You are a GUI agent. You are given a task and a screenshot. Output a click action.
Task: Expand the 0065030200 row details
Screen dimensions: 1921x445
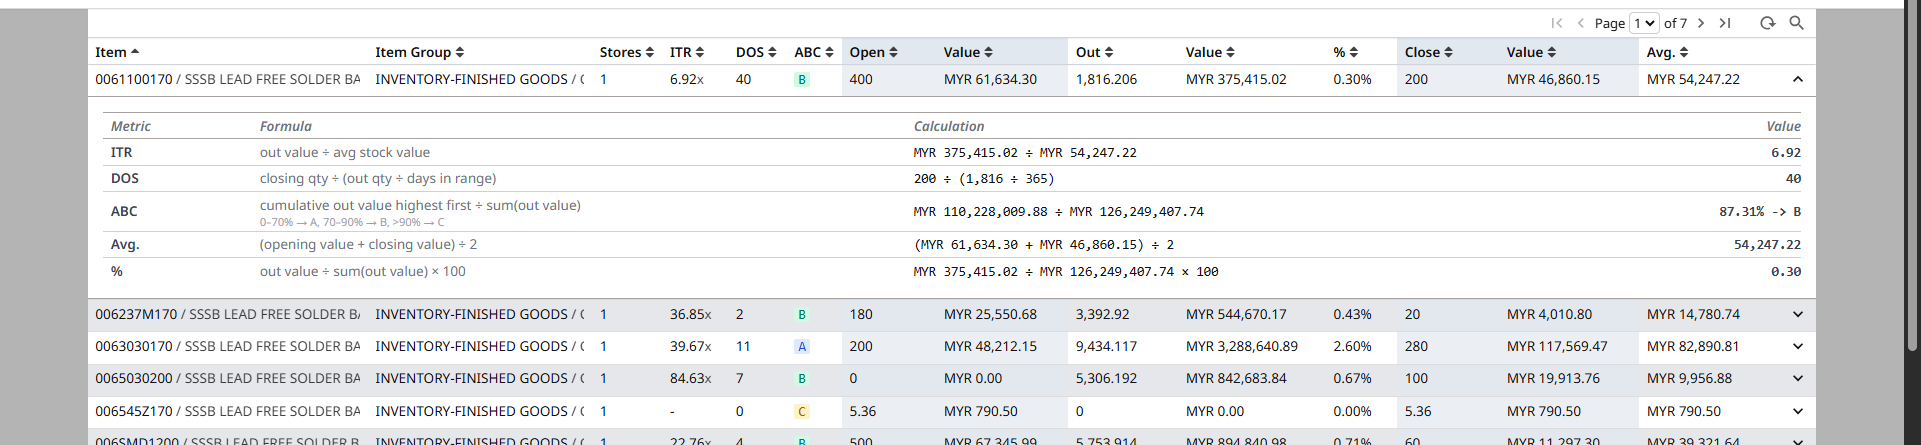1797,378
